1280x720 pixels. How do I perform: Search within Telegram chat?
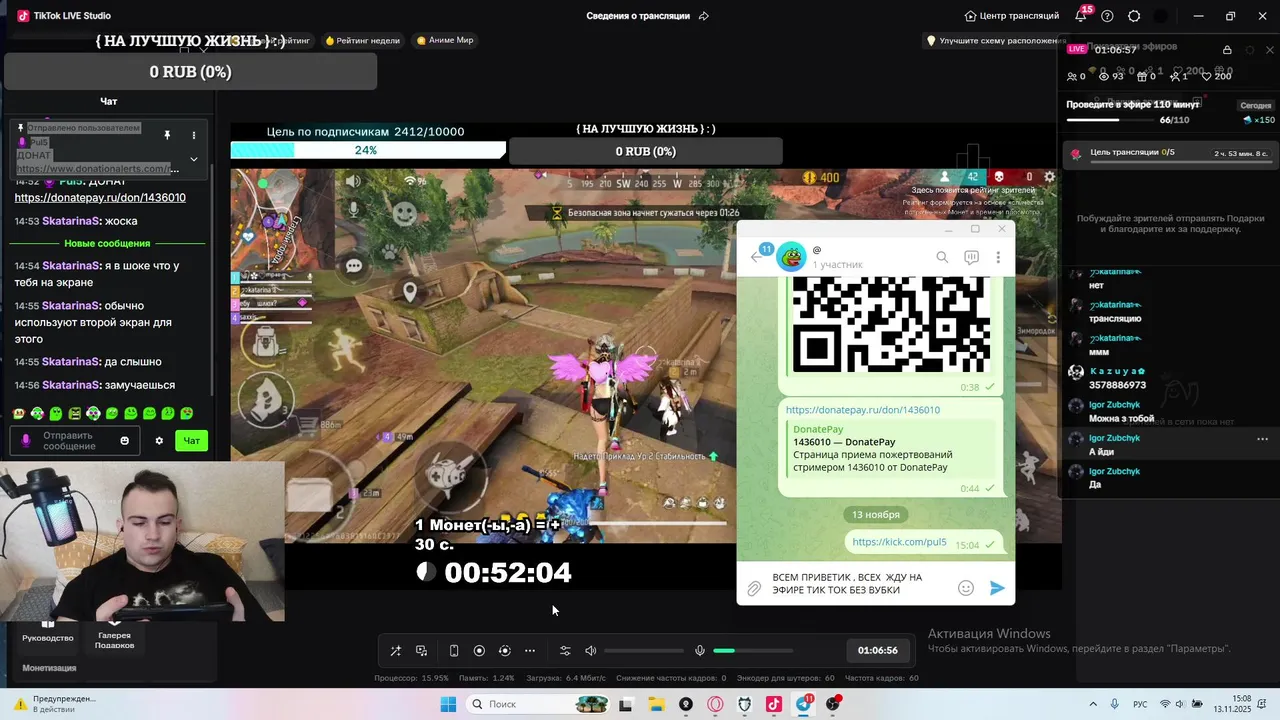pyautogui.click(x=942, y=257)
